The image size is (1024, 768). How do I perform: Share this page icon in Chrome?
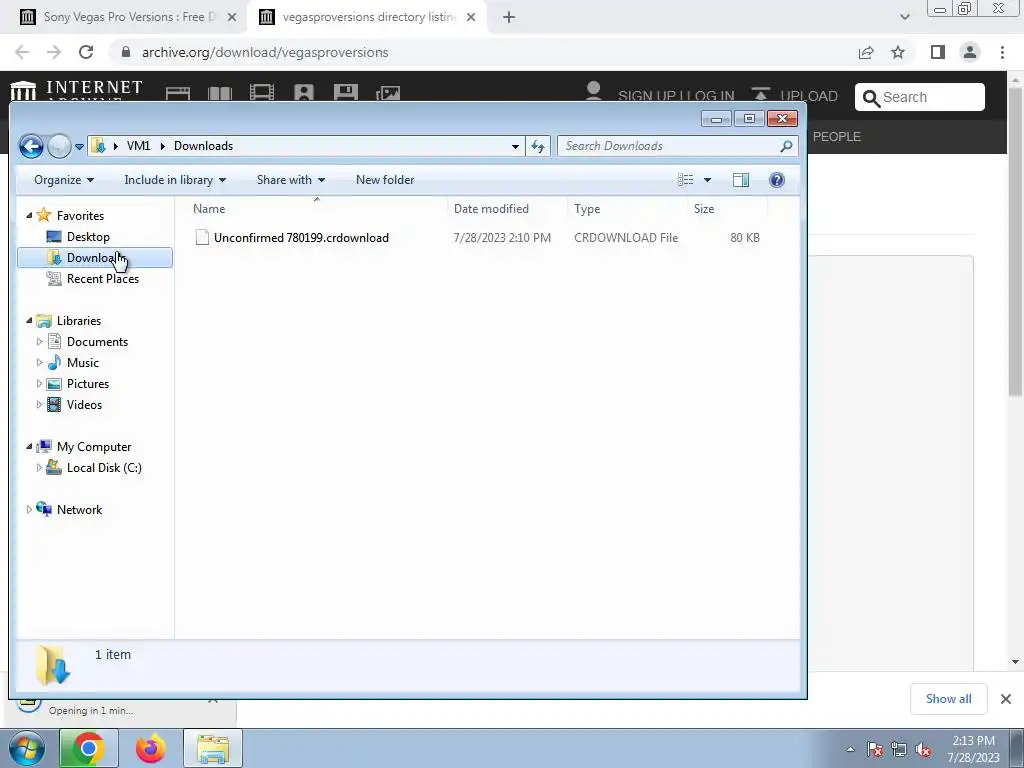(866, 52)
